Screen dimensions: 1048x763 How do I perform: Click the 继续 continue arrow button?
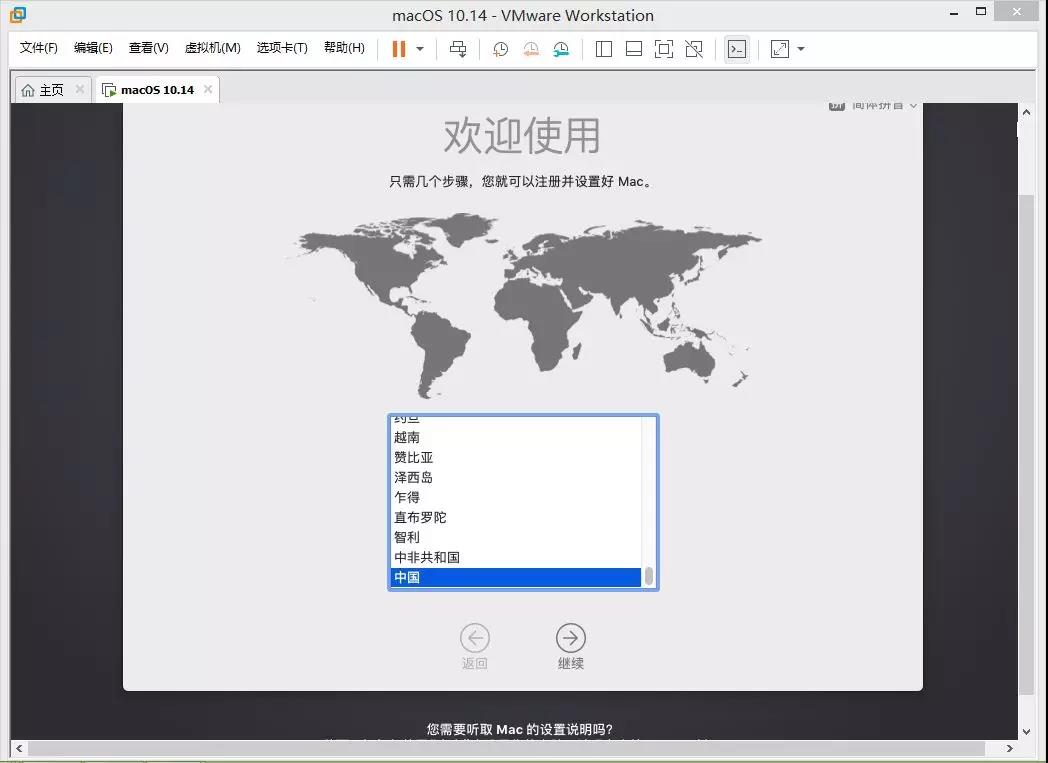pyautogui.click(x=570, y=638)
